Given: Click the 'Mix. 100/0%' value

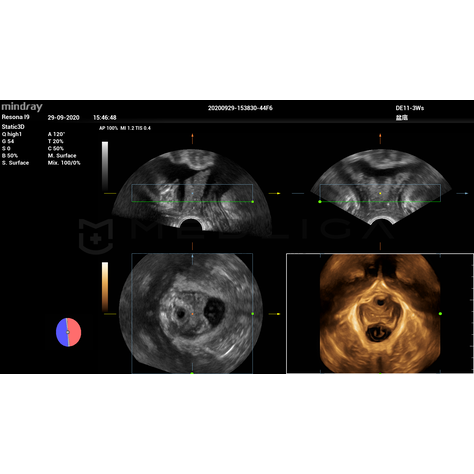Looking at the screenshot, I should point(64,163).
